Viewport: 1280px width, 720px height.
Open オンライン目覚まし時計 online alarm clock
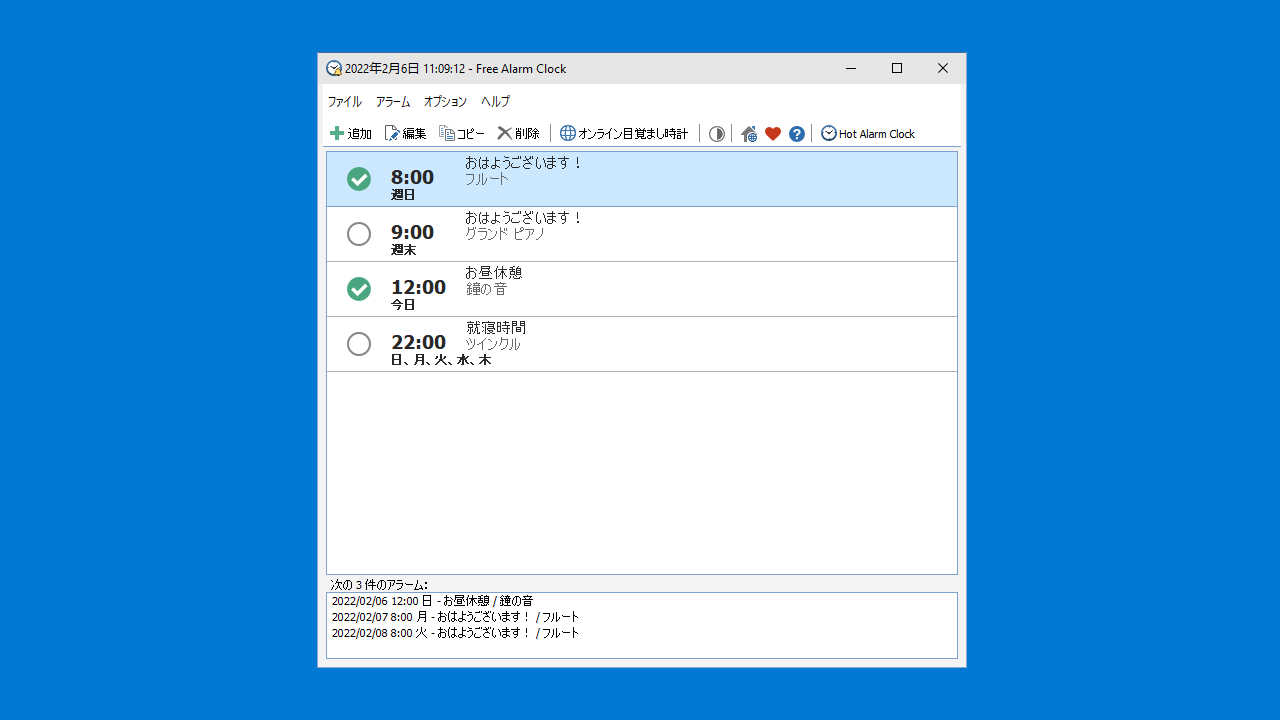pyautogui.click(x=624, y=133)
